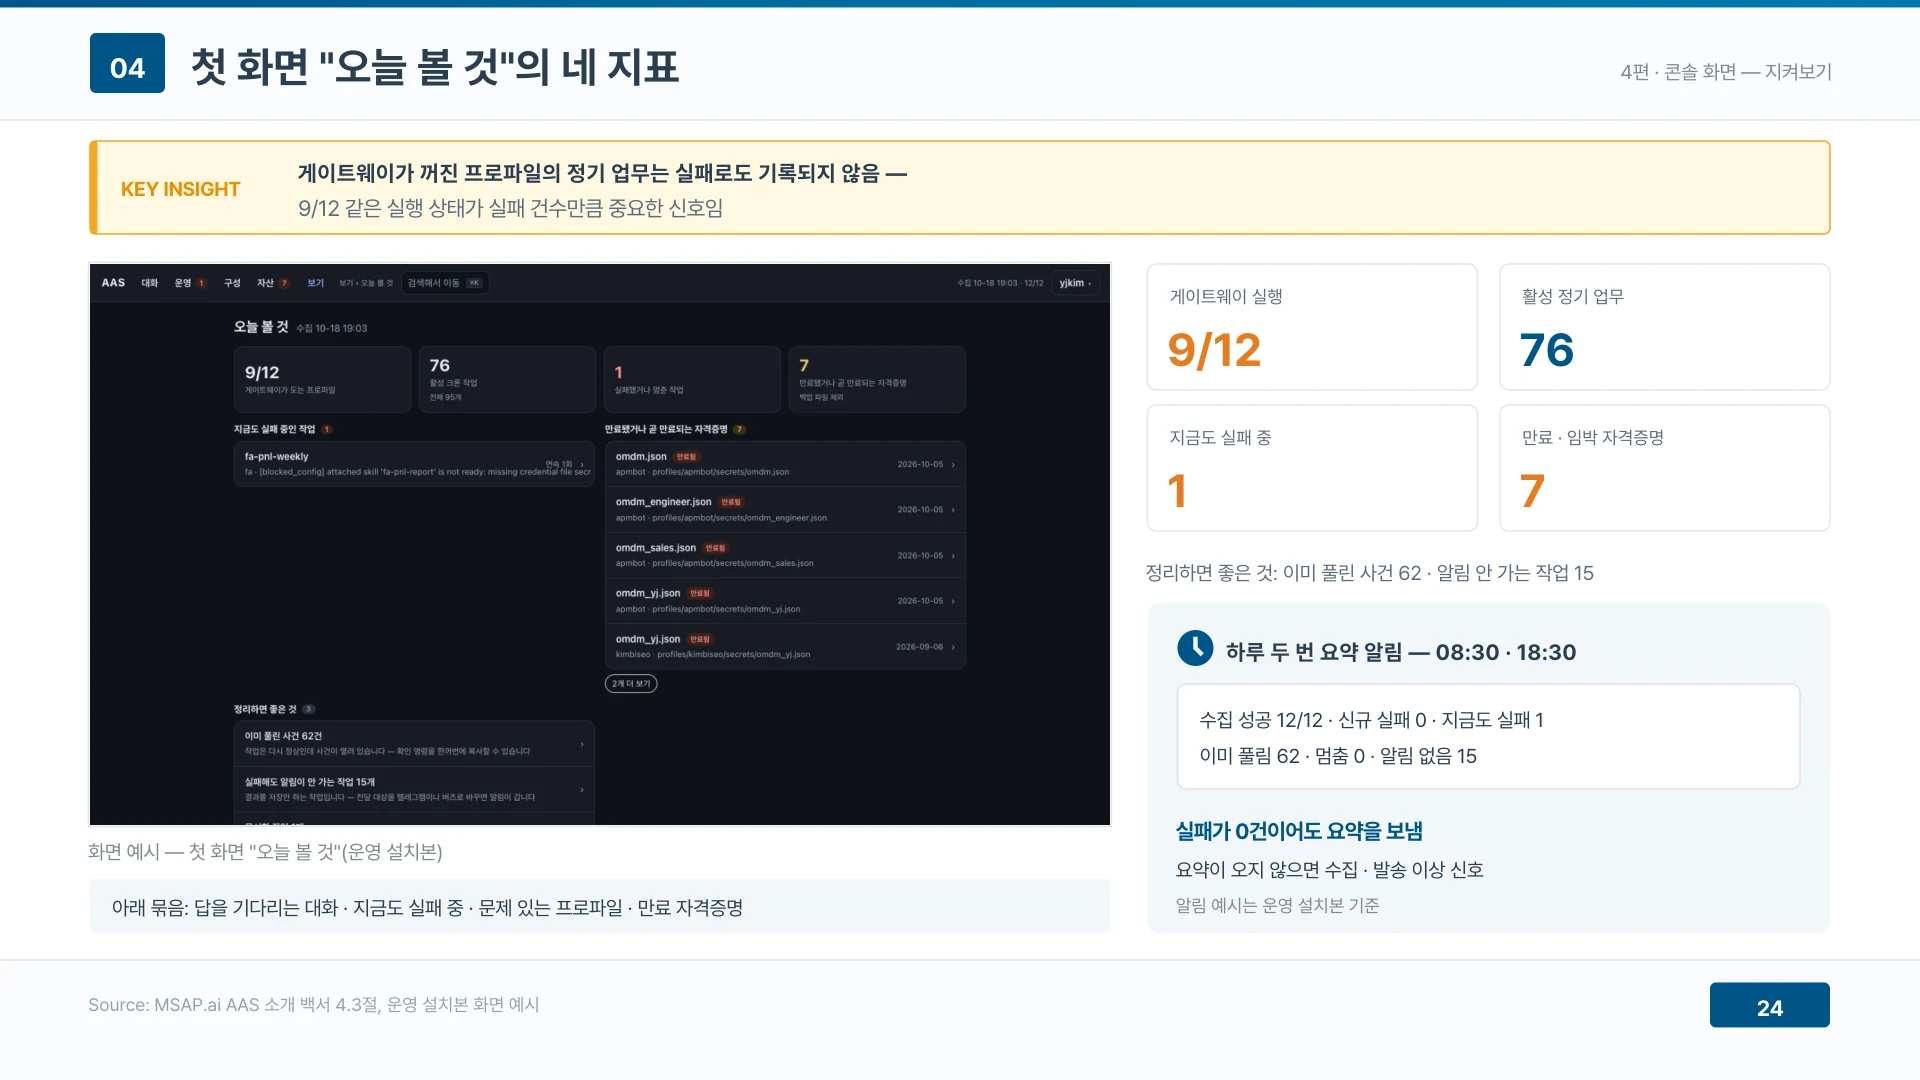Click the 76 활성 크론 작업 card in console
Viewport: 1920px width, 1080px height.
click(507, 379)
